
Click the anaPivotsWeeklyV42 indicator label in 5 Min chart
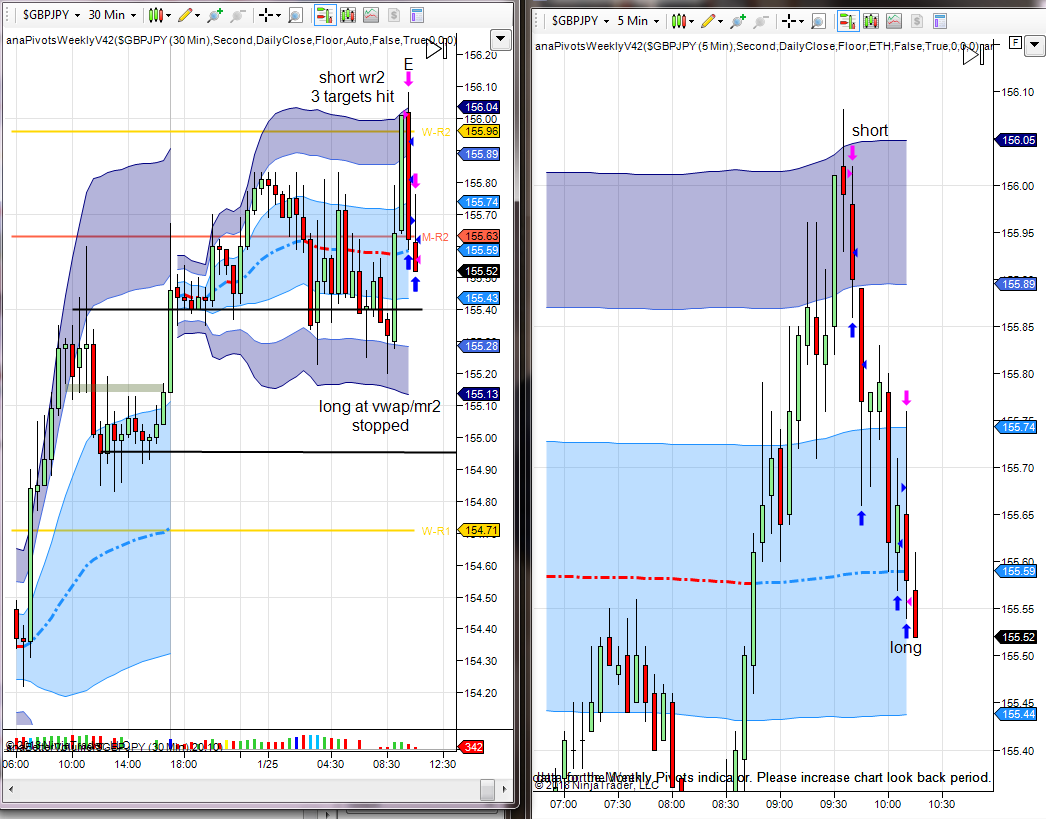click(x=764, y=46)
